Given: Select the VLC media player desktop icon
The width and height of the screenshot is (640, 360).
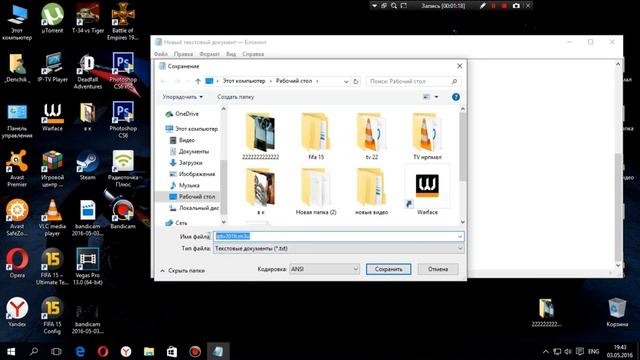Looking at the screenshot, I should (x=52, y=218).
